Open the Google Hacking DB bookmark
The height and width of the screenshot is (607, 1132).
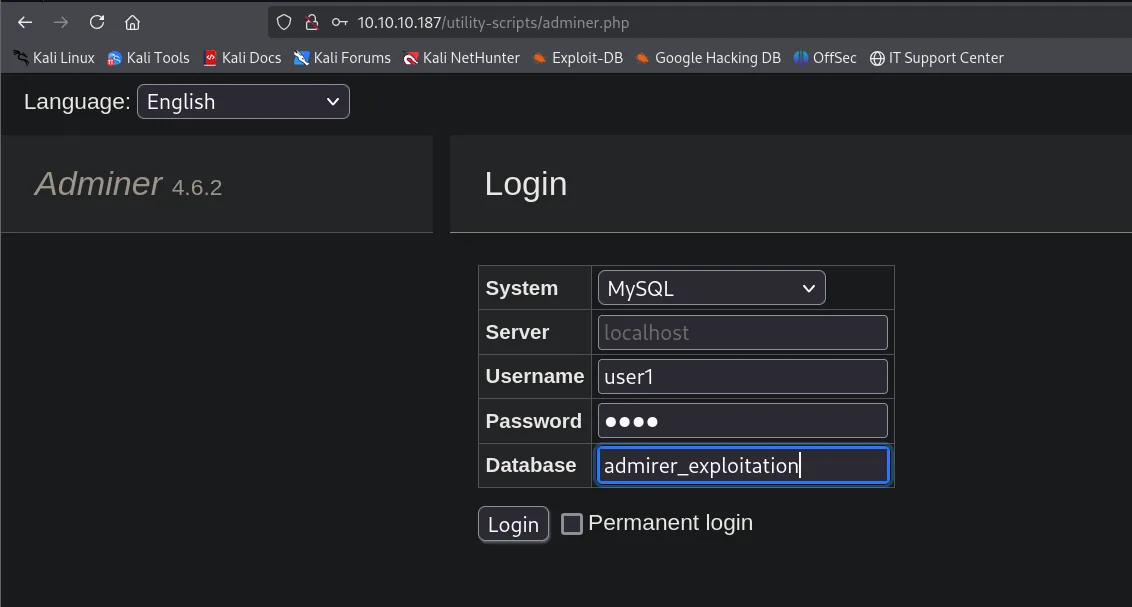coord(708,58)
